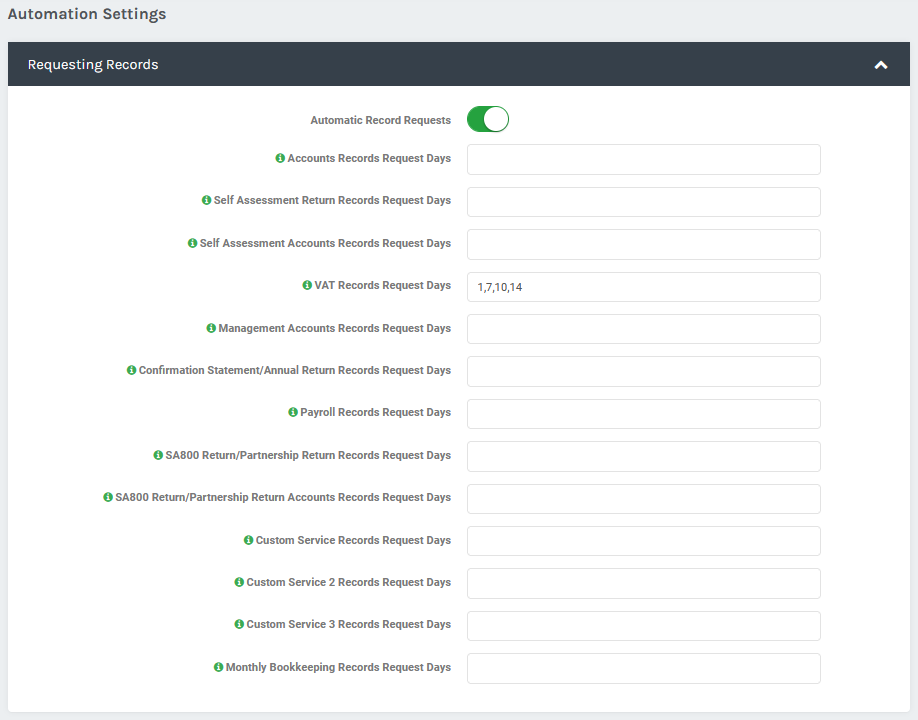Click info icon beside SA800 Return Accounts Records

point(108,497)
